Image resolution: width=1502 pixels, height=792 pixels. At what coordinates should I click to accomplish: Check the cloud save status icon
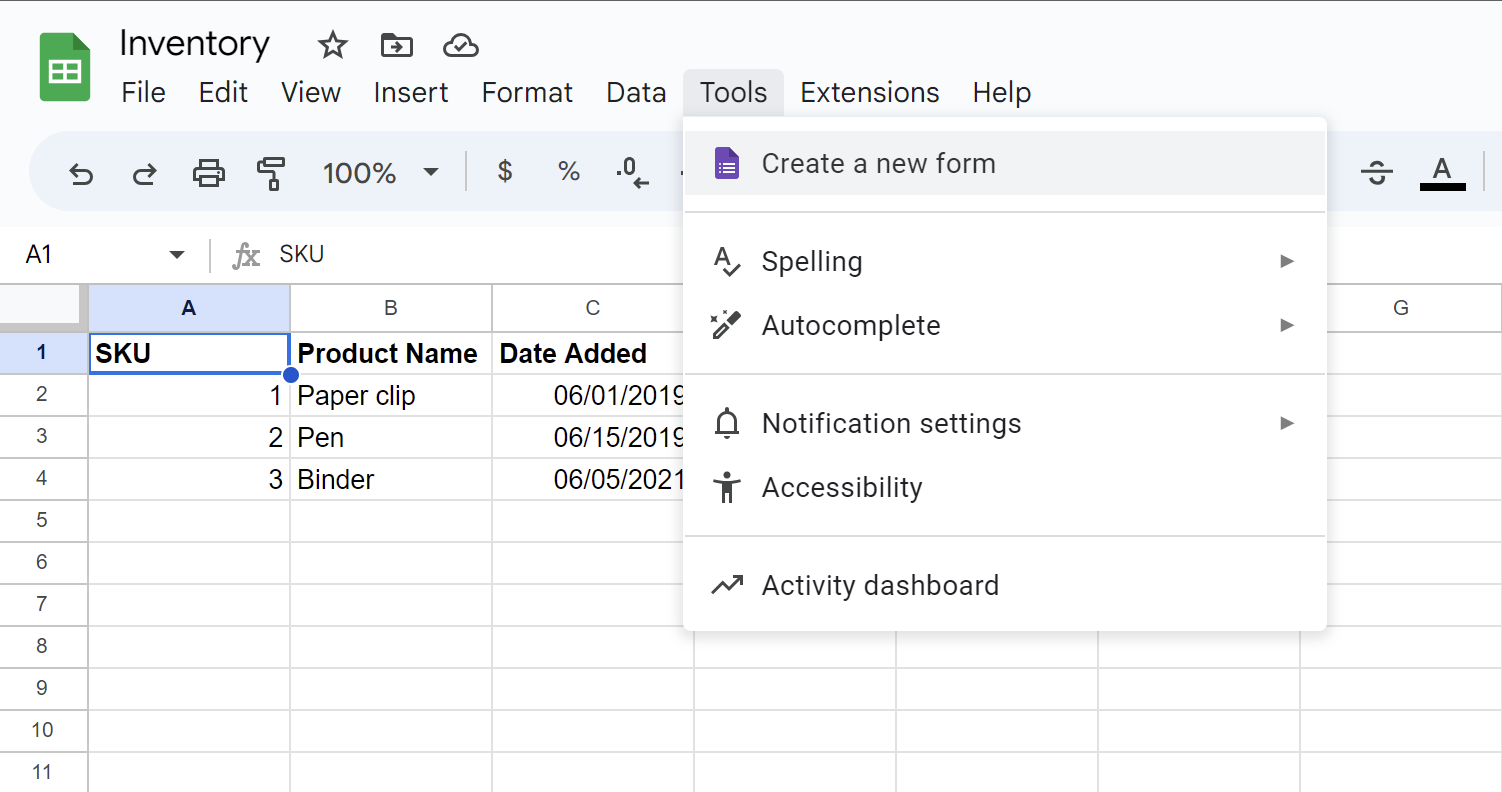pyautogui.click(x=460, y=45)
